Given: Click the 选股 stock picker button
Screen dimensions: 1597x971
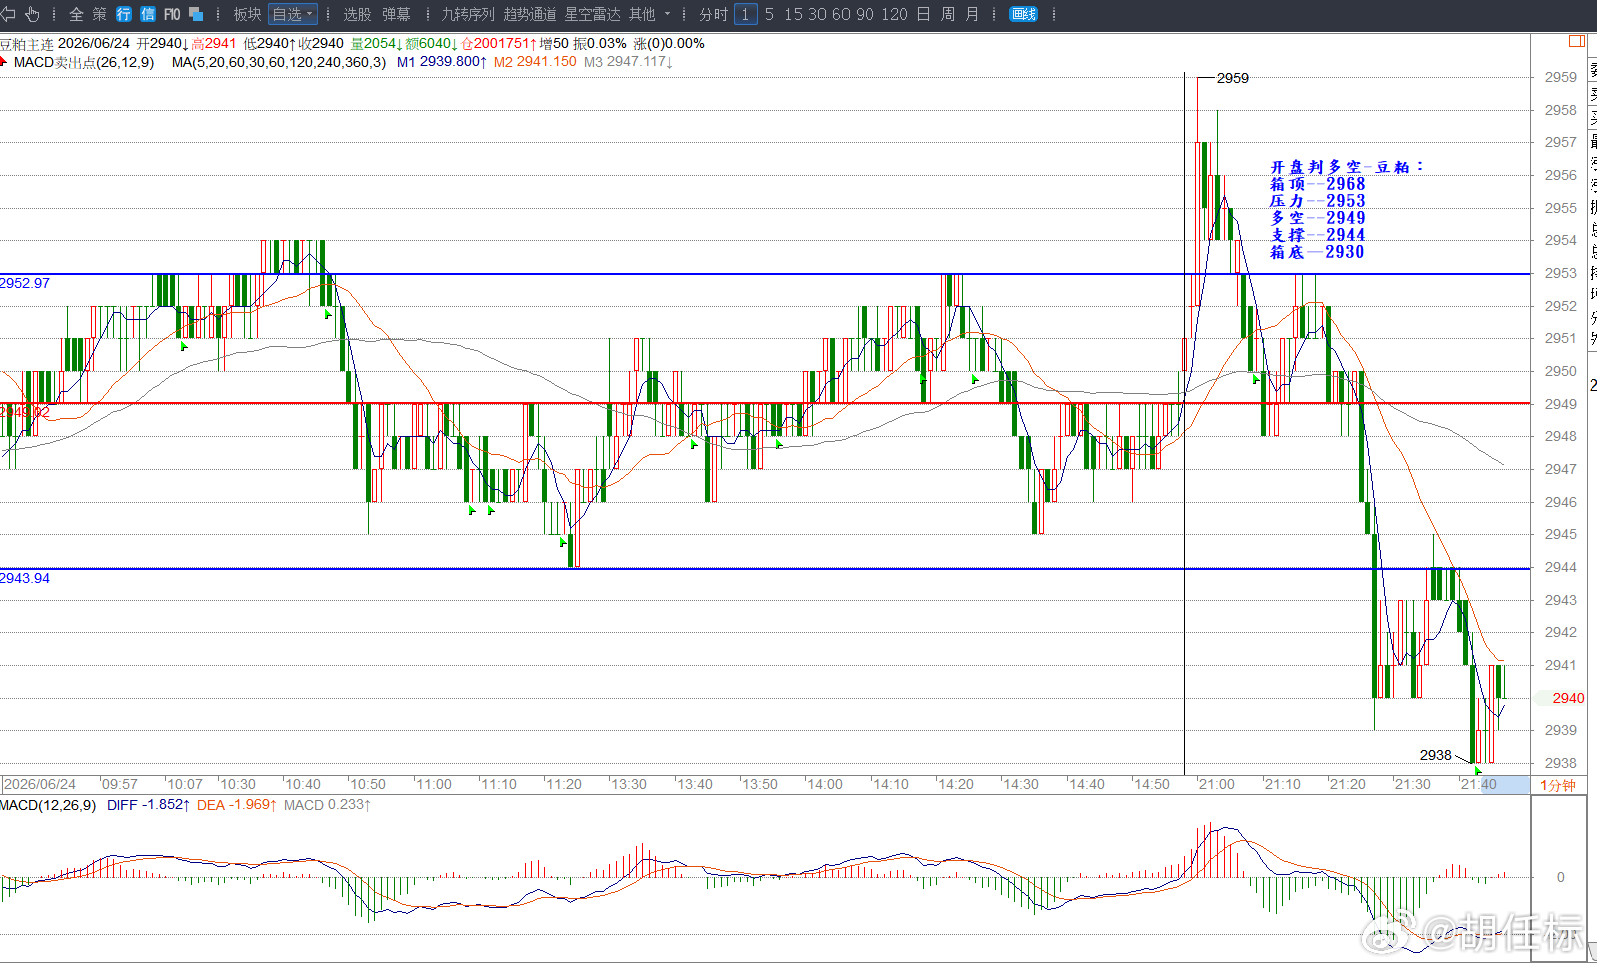Looking at the screenshot, I should (x=357, y=14).
